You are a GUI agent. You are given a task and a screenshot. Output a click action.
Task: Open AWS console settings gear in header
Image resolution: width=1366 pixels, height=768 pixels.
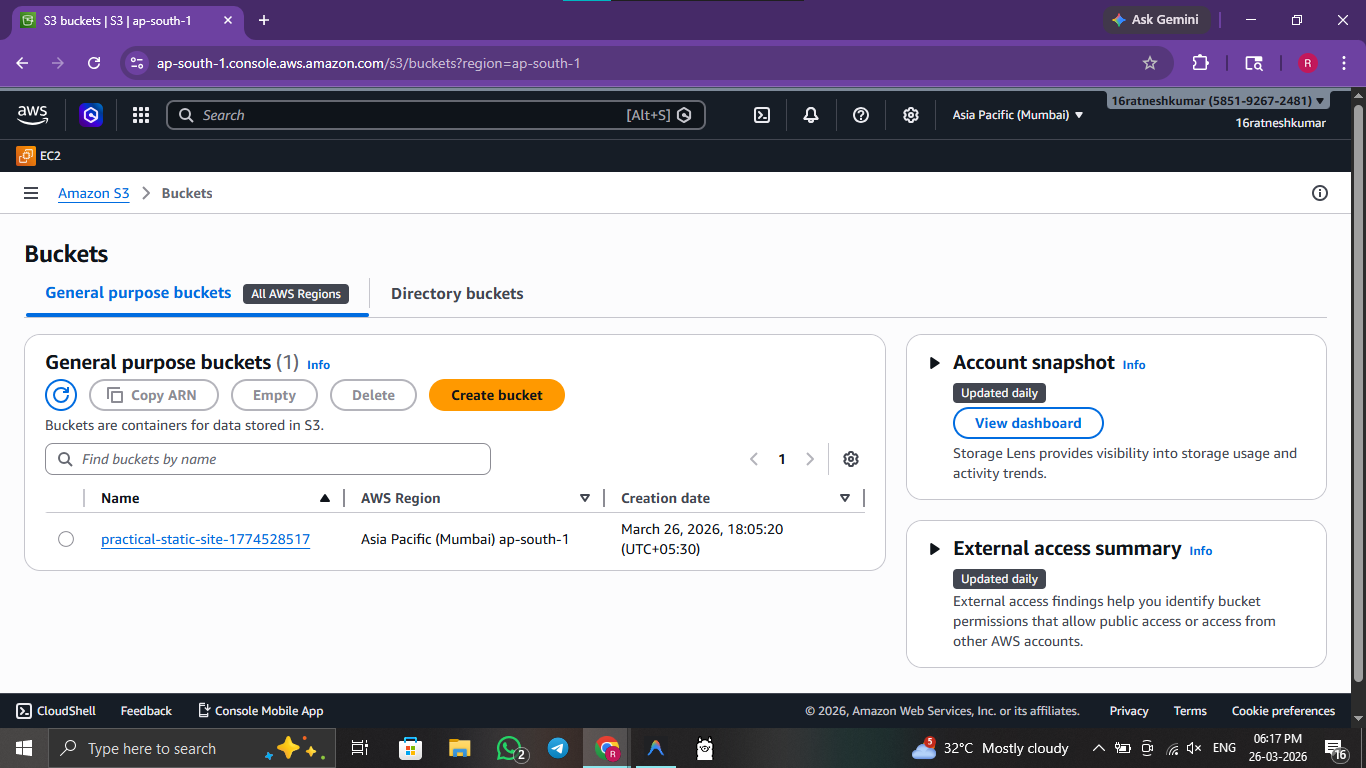(x=911, y=115)
